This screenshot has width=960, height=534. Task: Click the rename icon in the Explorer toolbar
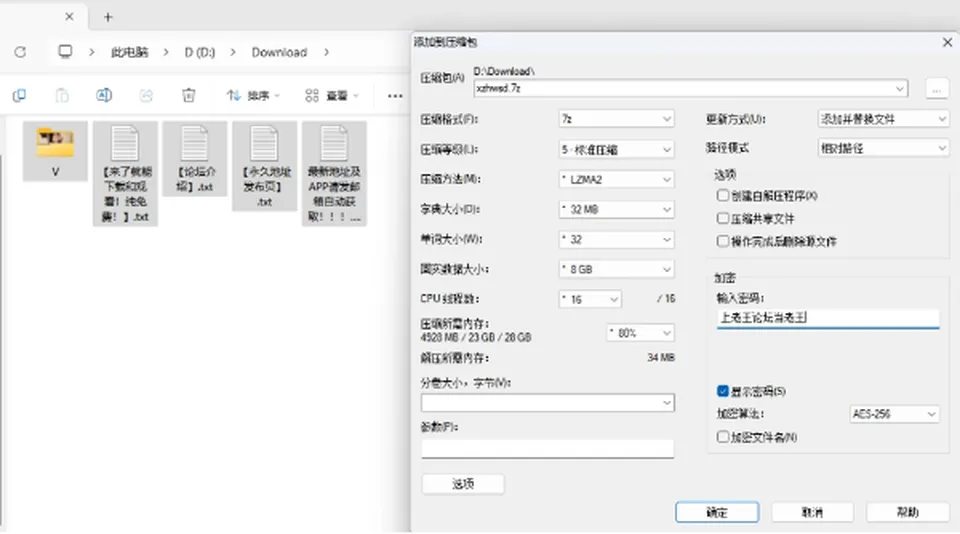pos(104,95)
